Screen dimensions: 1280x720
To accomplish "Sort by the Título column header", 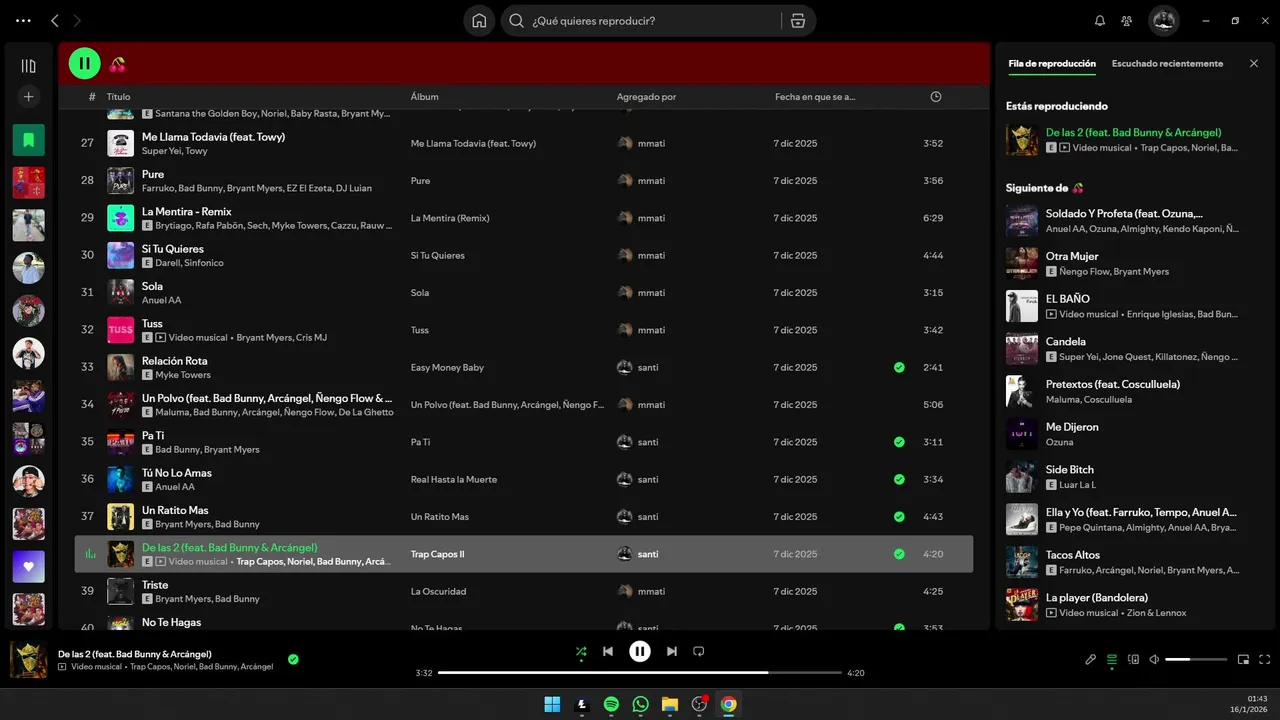I will tap(119, 97).
